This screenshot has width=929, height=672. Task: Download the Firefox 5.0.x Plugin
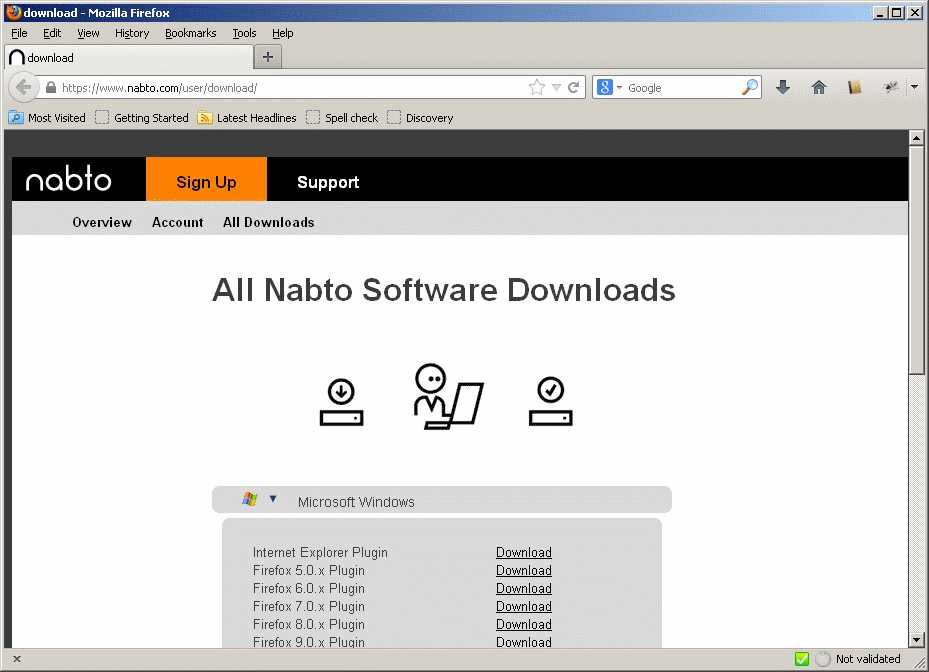[x=524, y=570]
